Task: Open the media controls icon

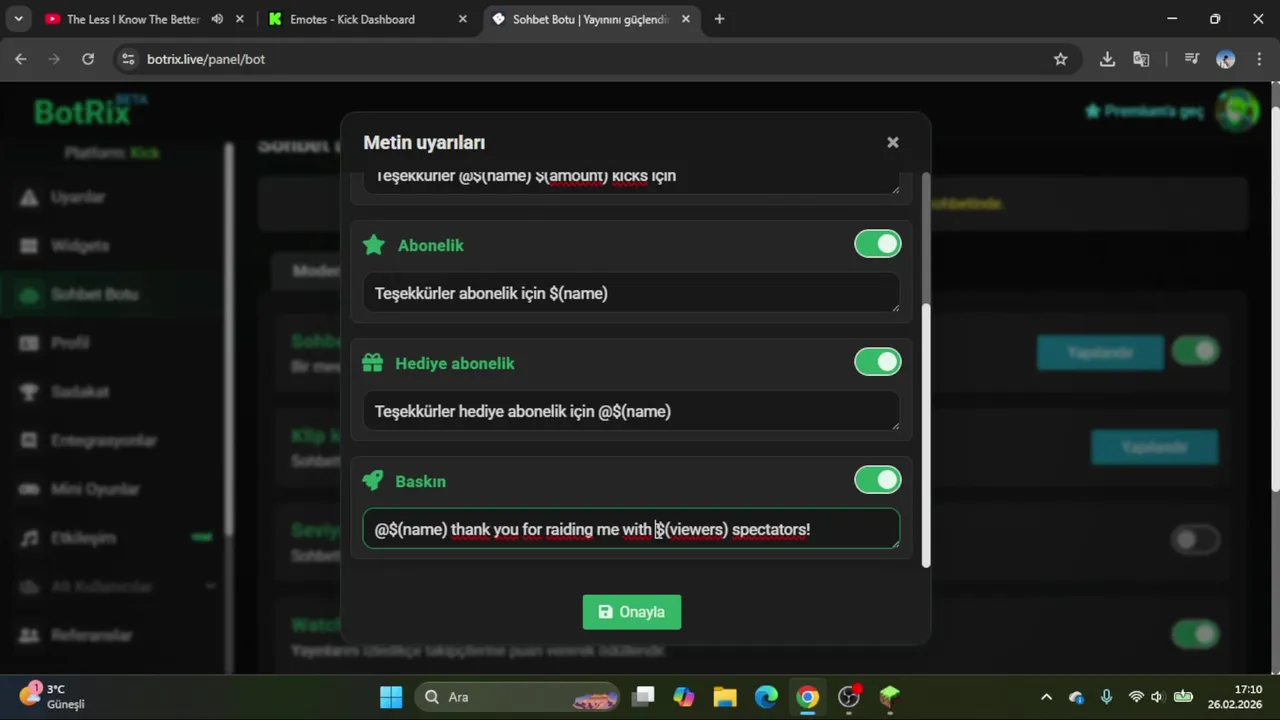Action: 1191,59
